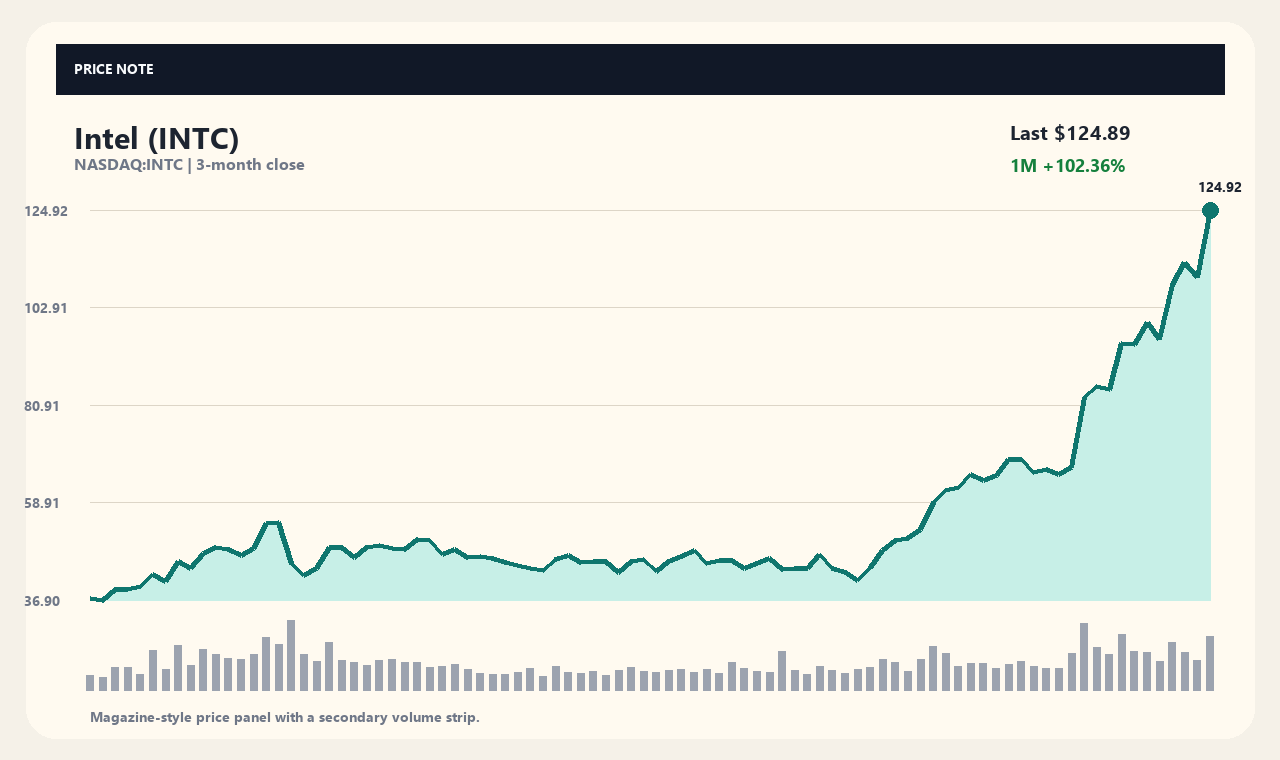
Task: Click the end-of-line price marker dot
Action: click(1210, 210)
